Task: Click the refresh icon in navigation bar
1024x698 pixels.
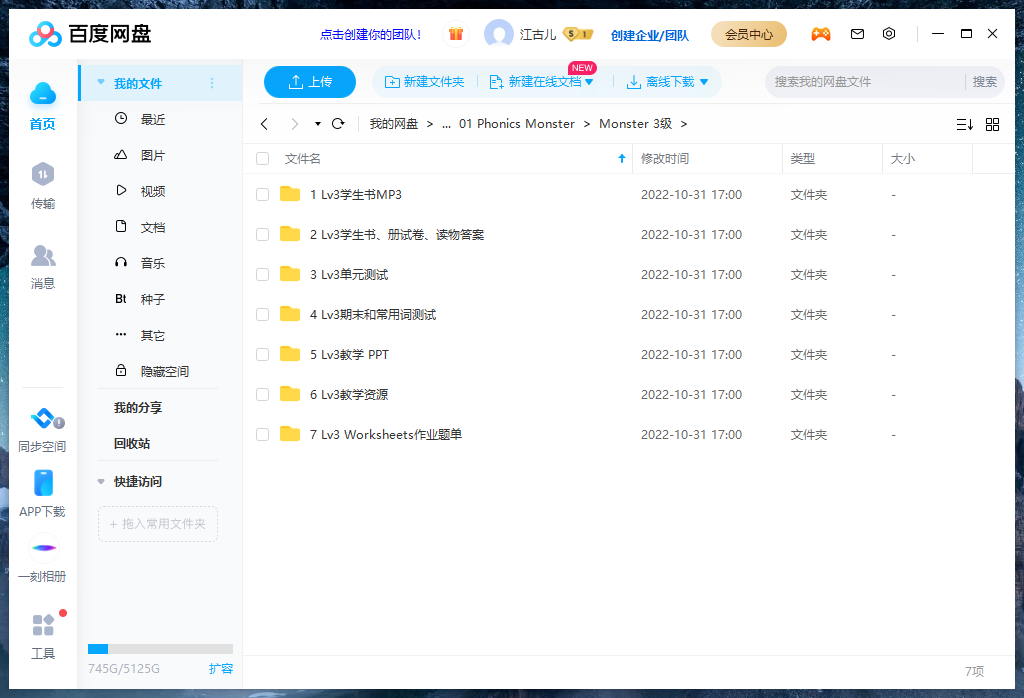Action: [338, 123]
